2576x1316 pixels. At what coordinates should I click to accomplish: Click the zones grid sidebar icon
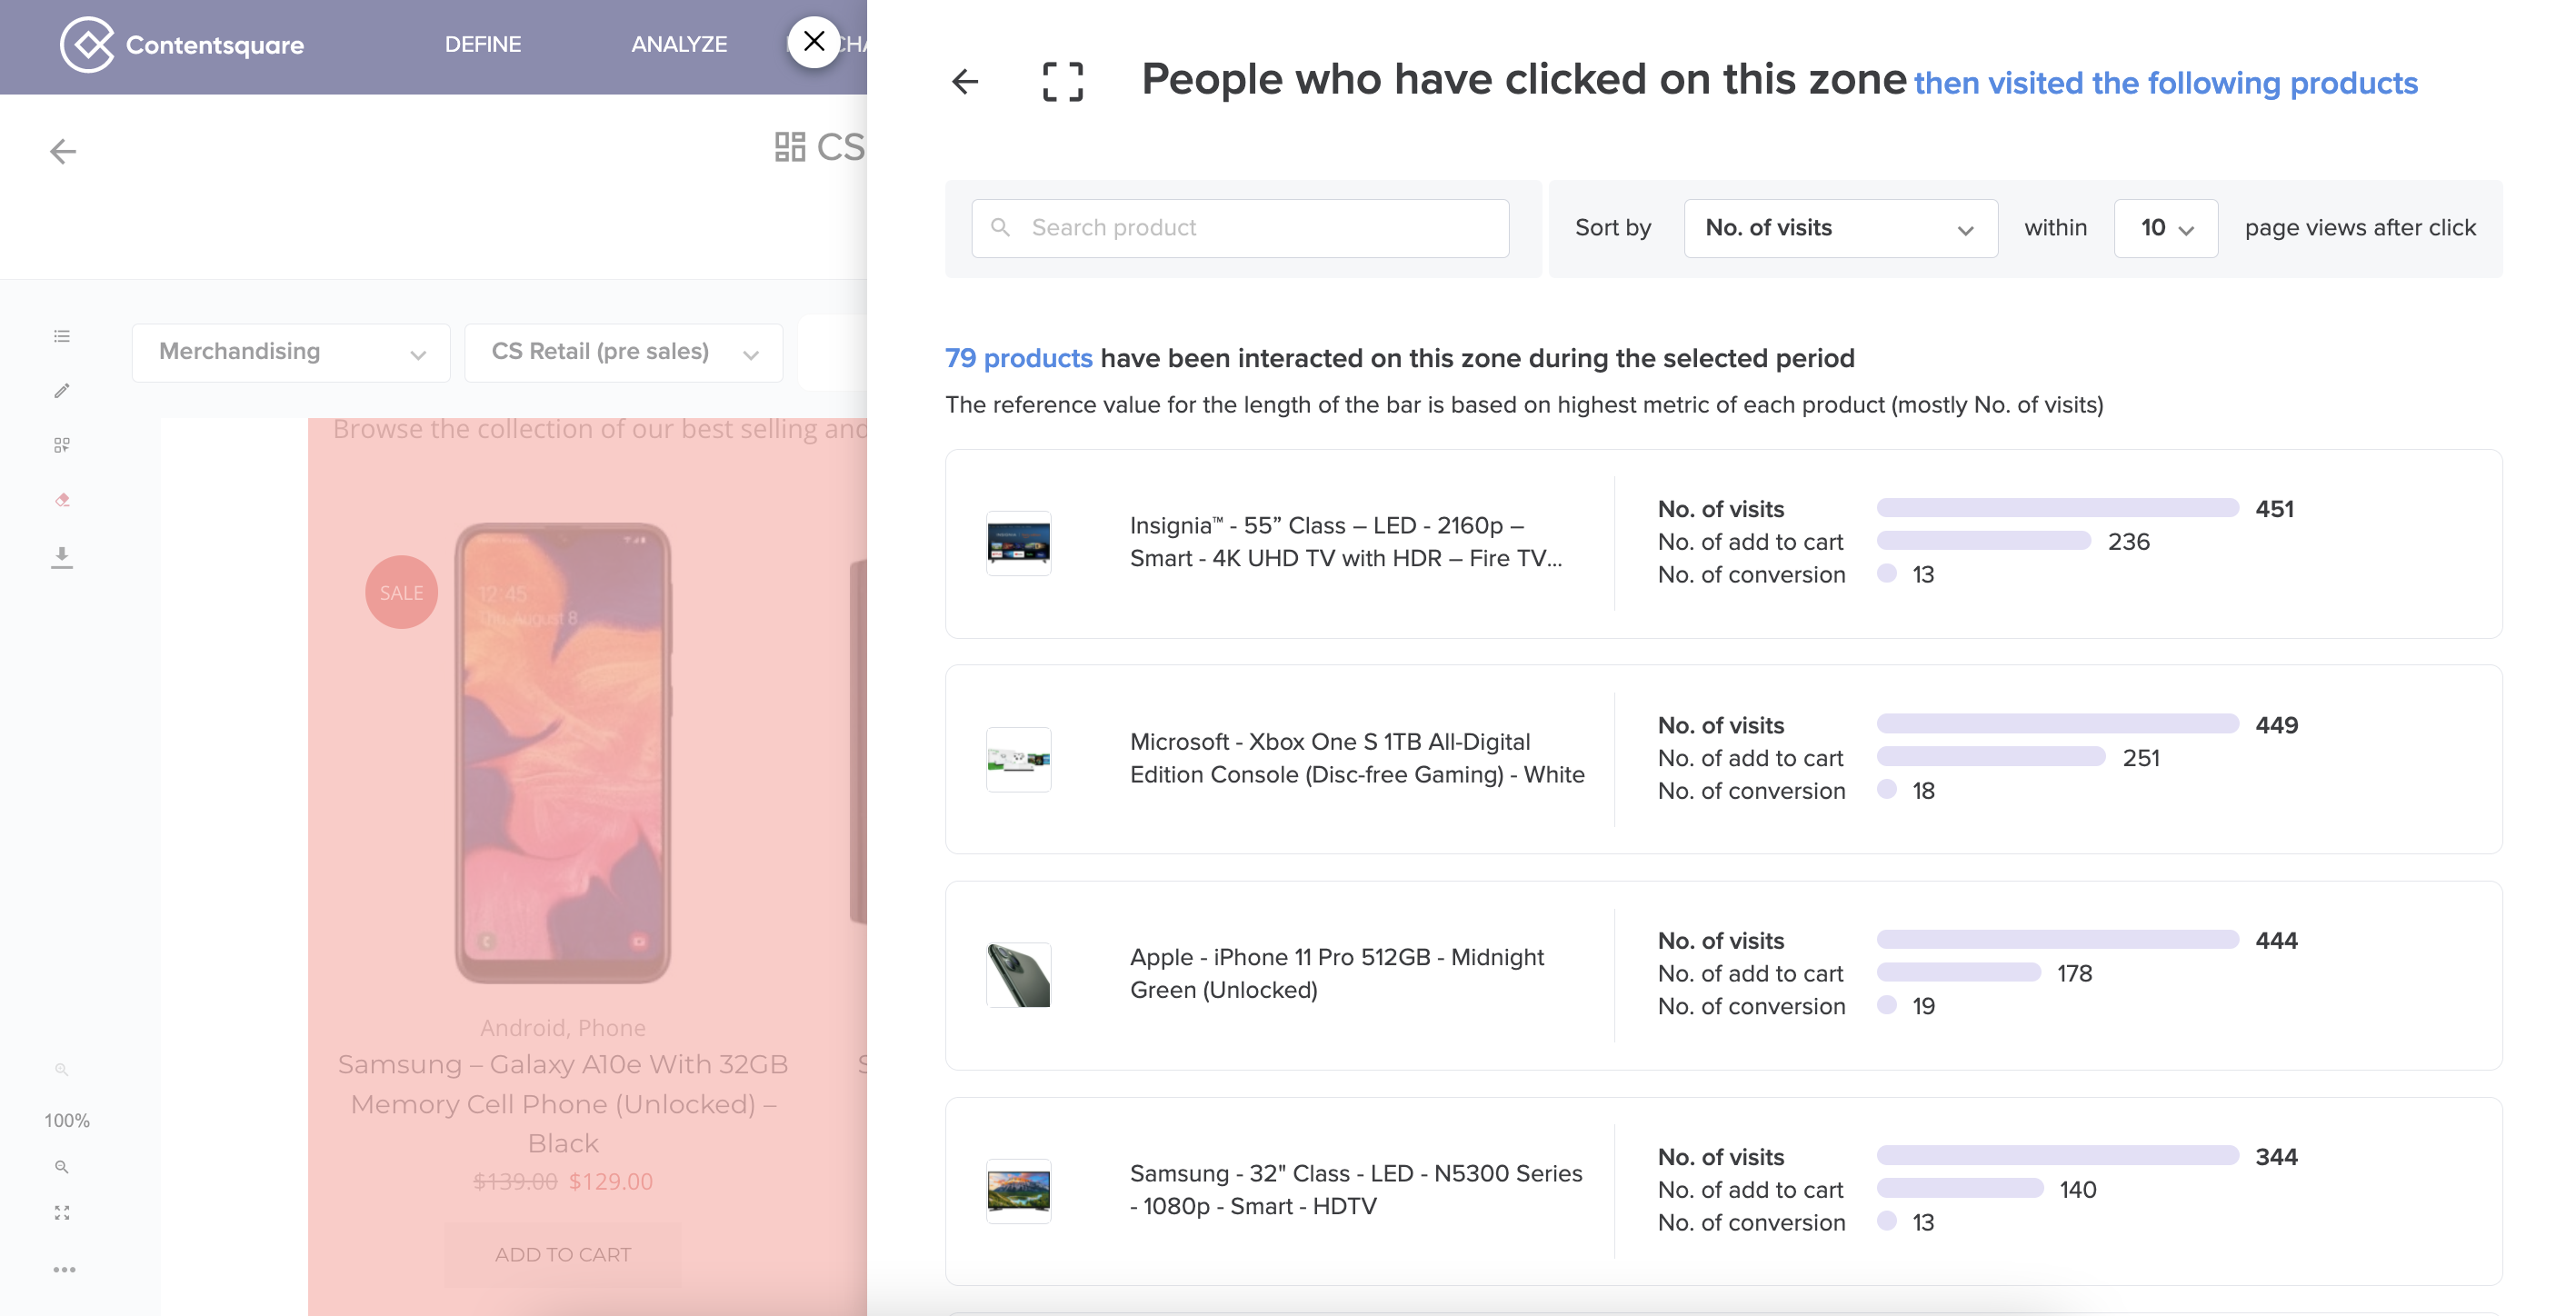[x=62, y=445]
